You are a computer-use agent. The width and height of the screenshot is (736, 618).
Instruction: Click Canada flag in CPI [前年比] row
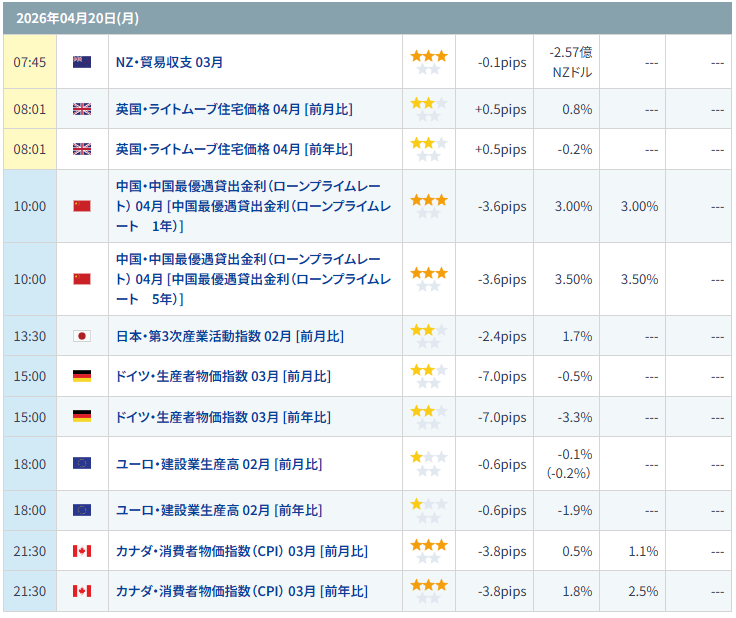click(x=82, y=591)
